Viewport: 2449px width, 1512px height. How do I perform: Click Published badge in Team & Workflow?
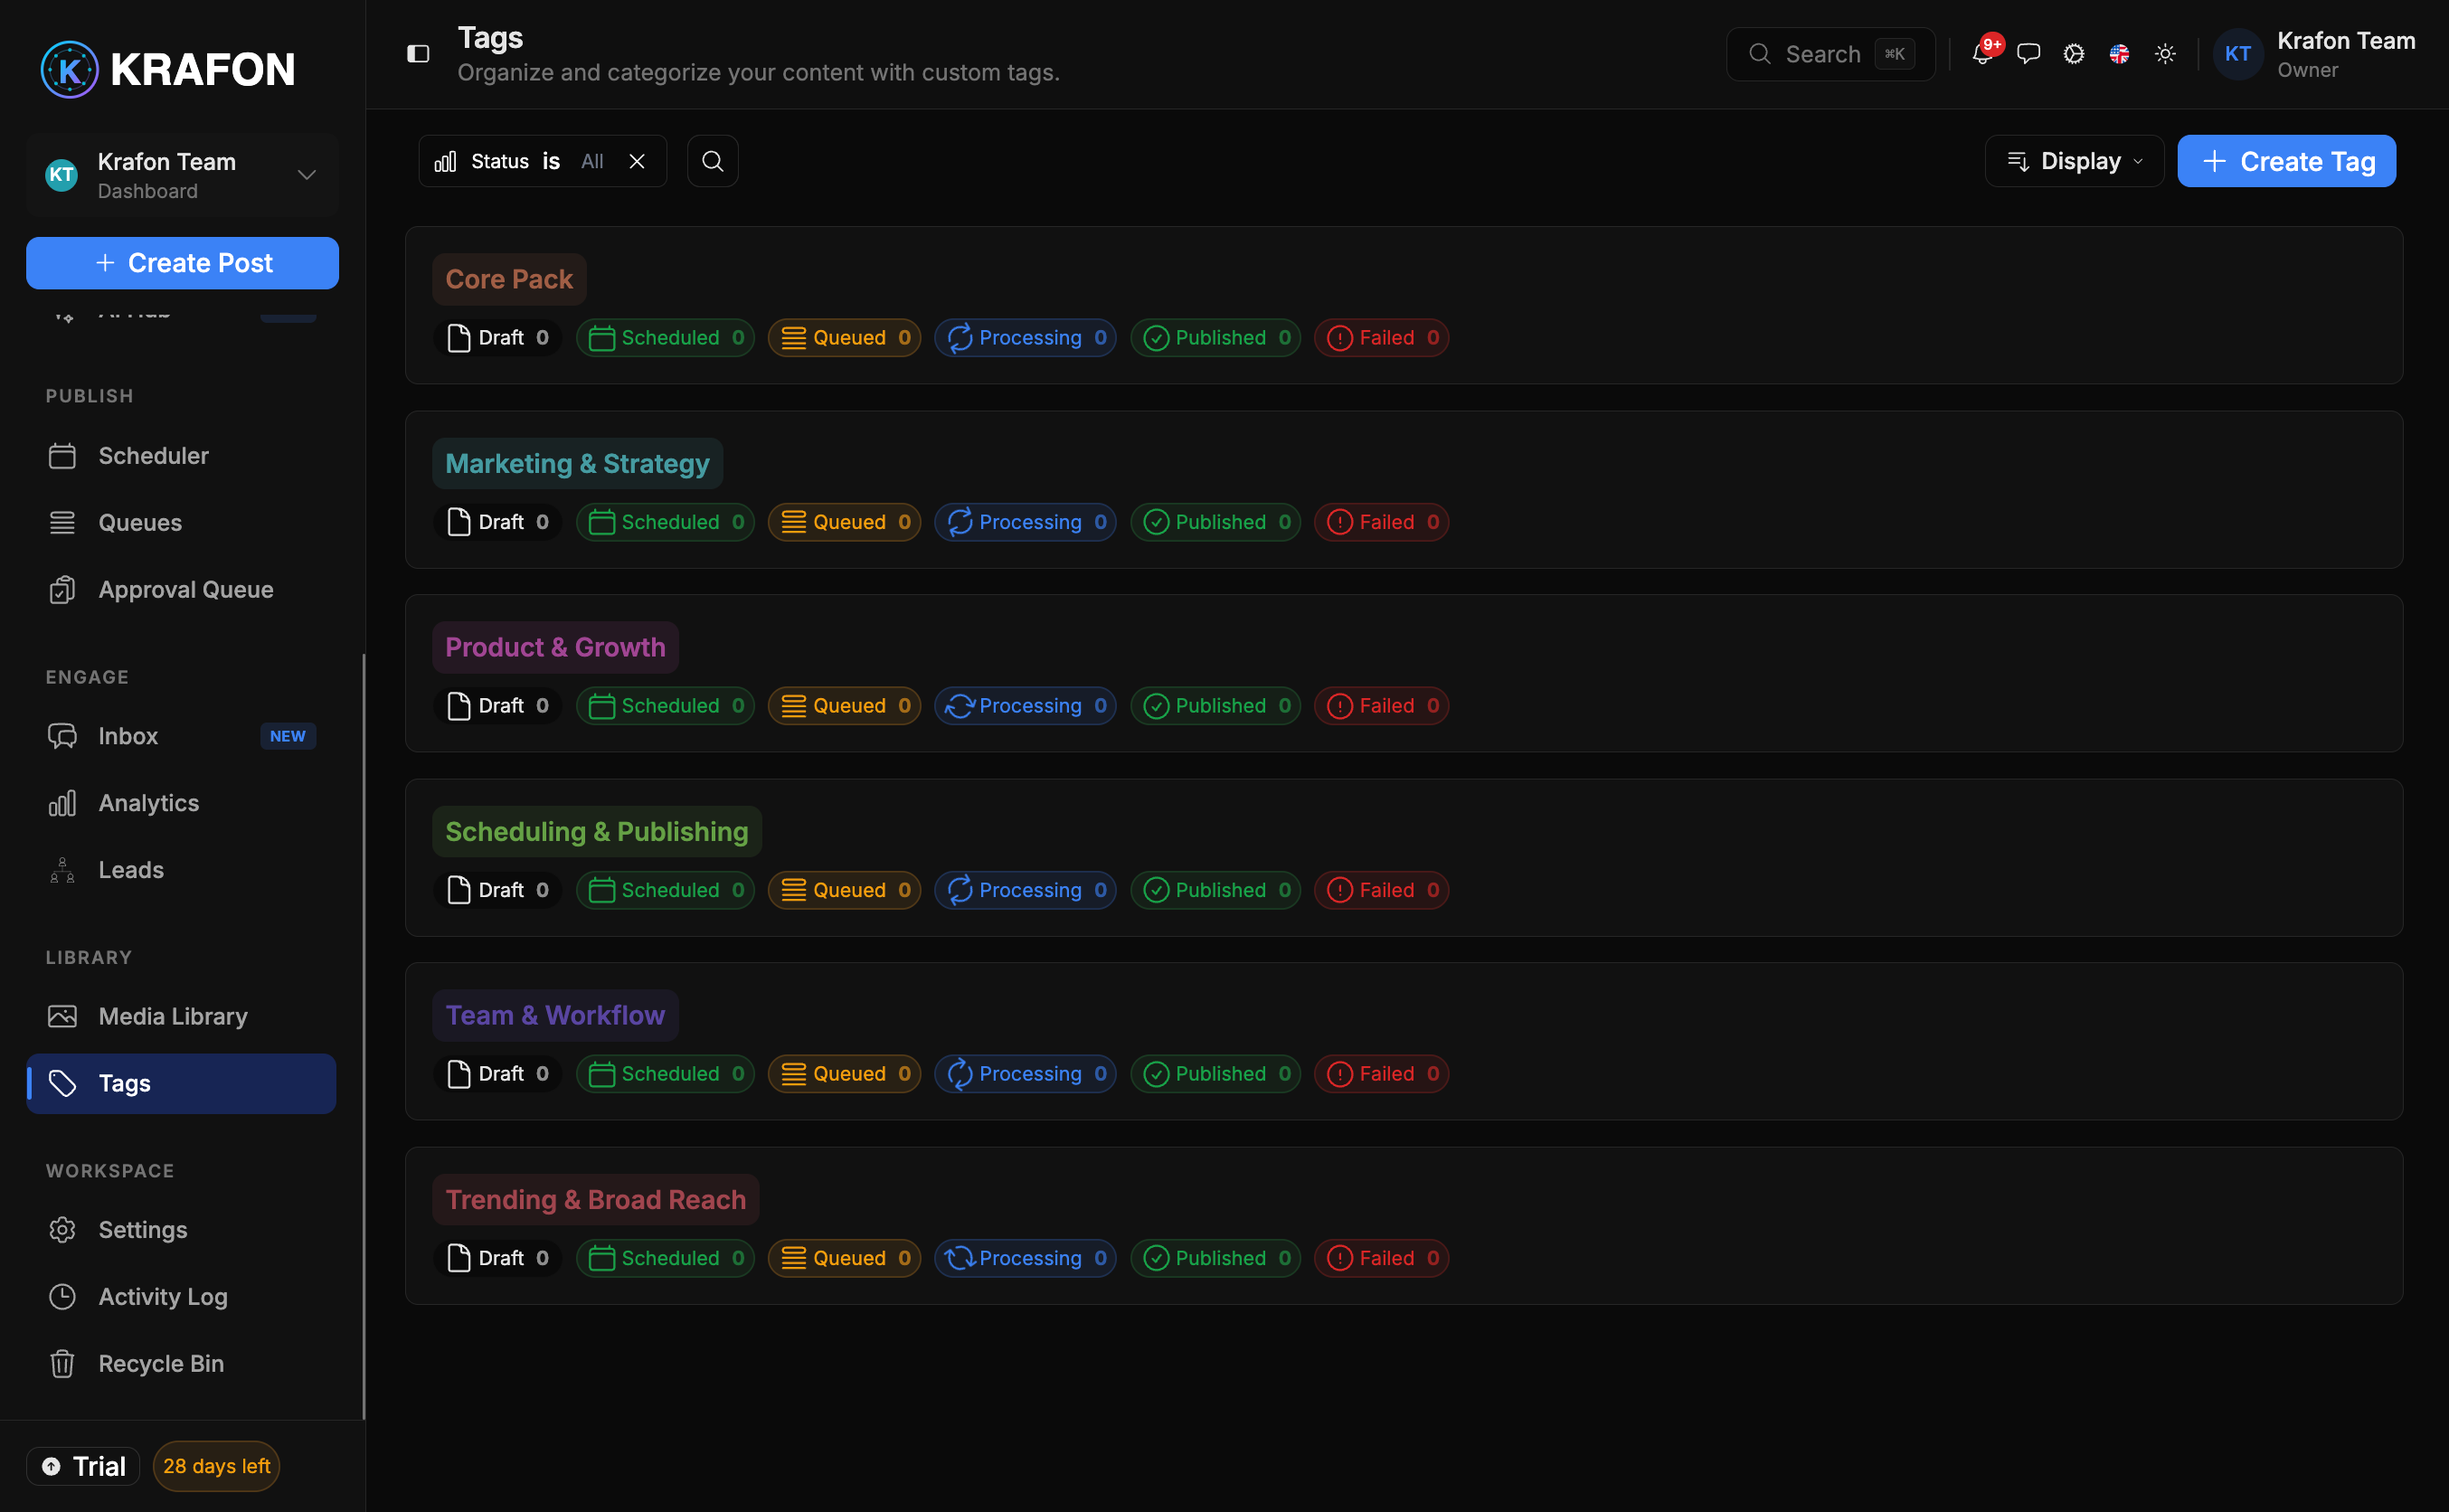[x=1215, y=1074]
